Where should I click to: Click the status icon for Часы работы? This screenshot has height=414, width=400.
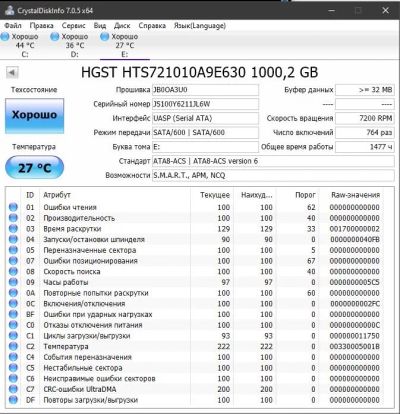point(13,282)
